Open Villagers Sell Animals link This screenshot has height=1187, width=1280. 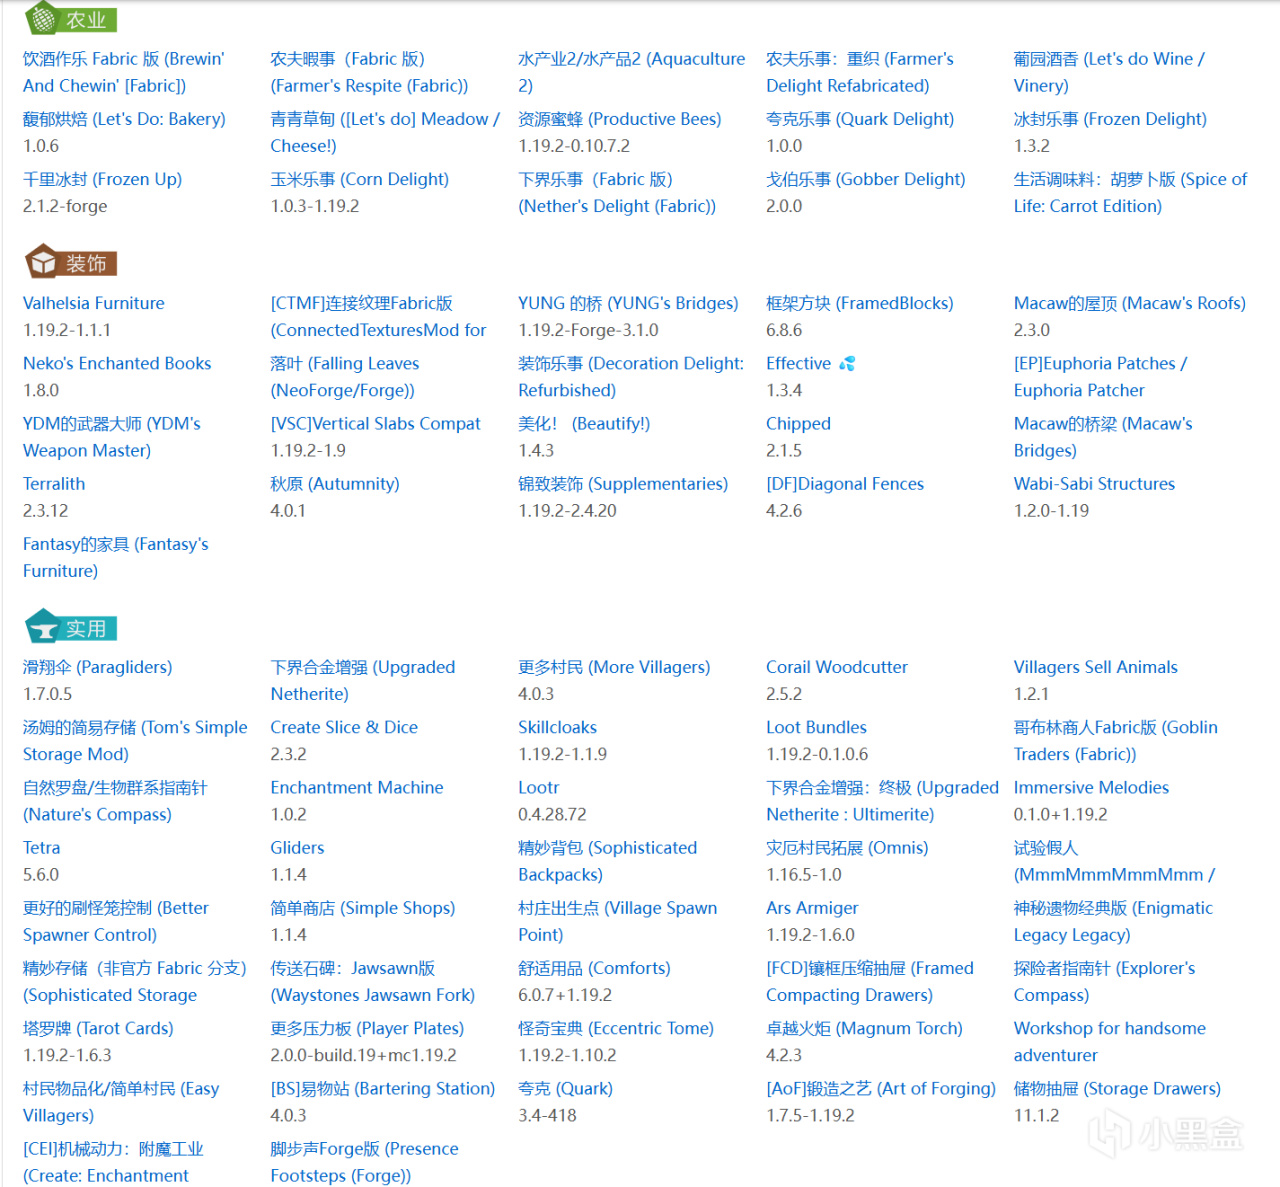point(1096,667)
